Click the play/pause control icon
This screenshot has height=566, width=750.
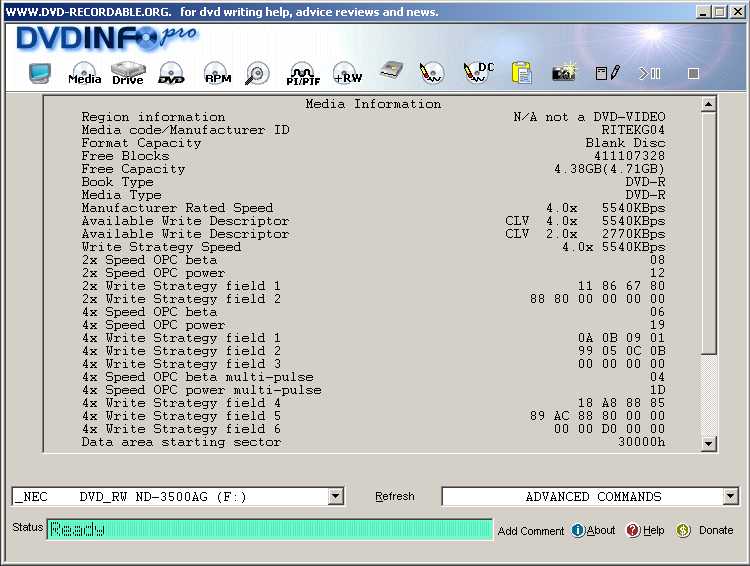coord(650,74)
